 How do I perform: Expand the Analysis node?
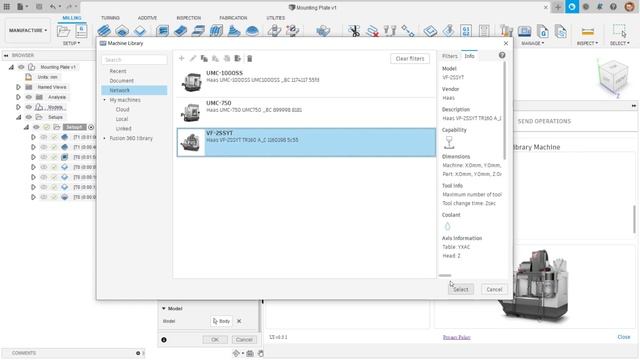pyautogui.click(x=18, y=97)
